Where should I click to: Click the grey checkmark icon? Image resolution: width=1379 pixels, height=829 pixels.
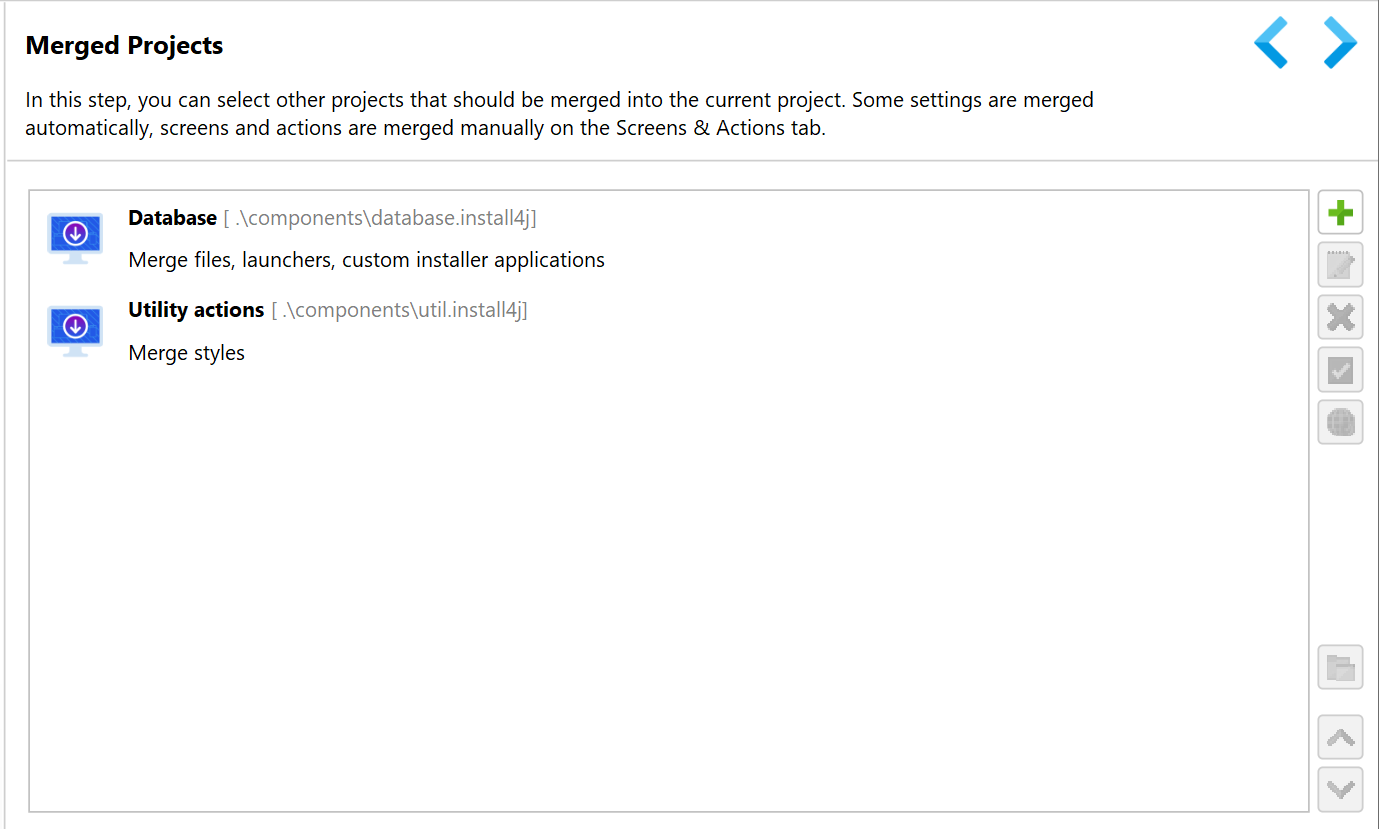tap(1340, 370)
